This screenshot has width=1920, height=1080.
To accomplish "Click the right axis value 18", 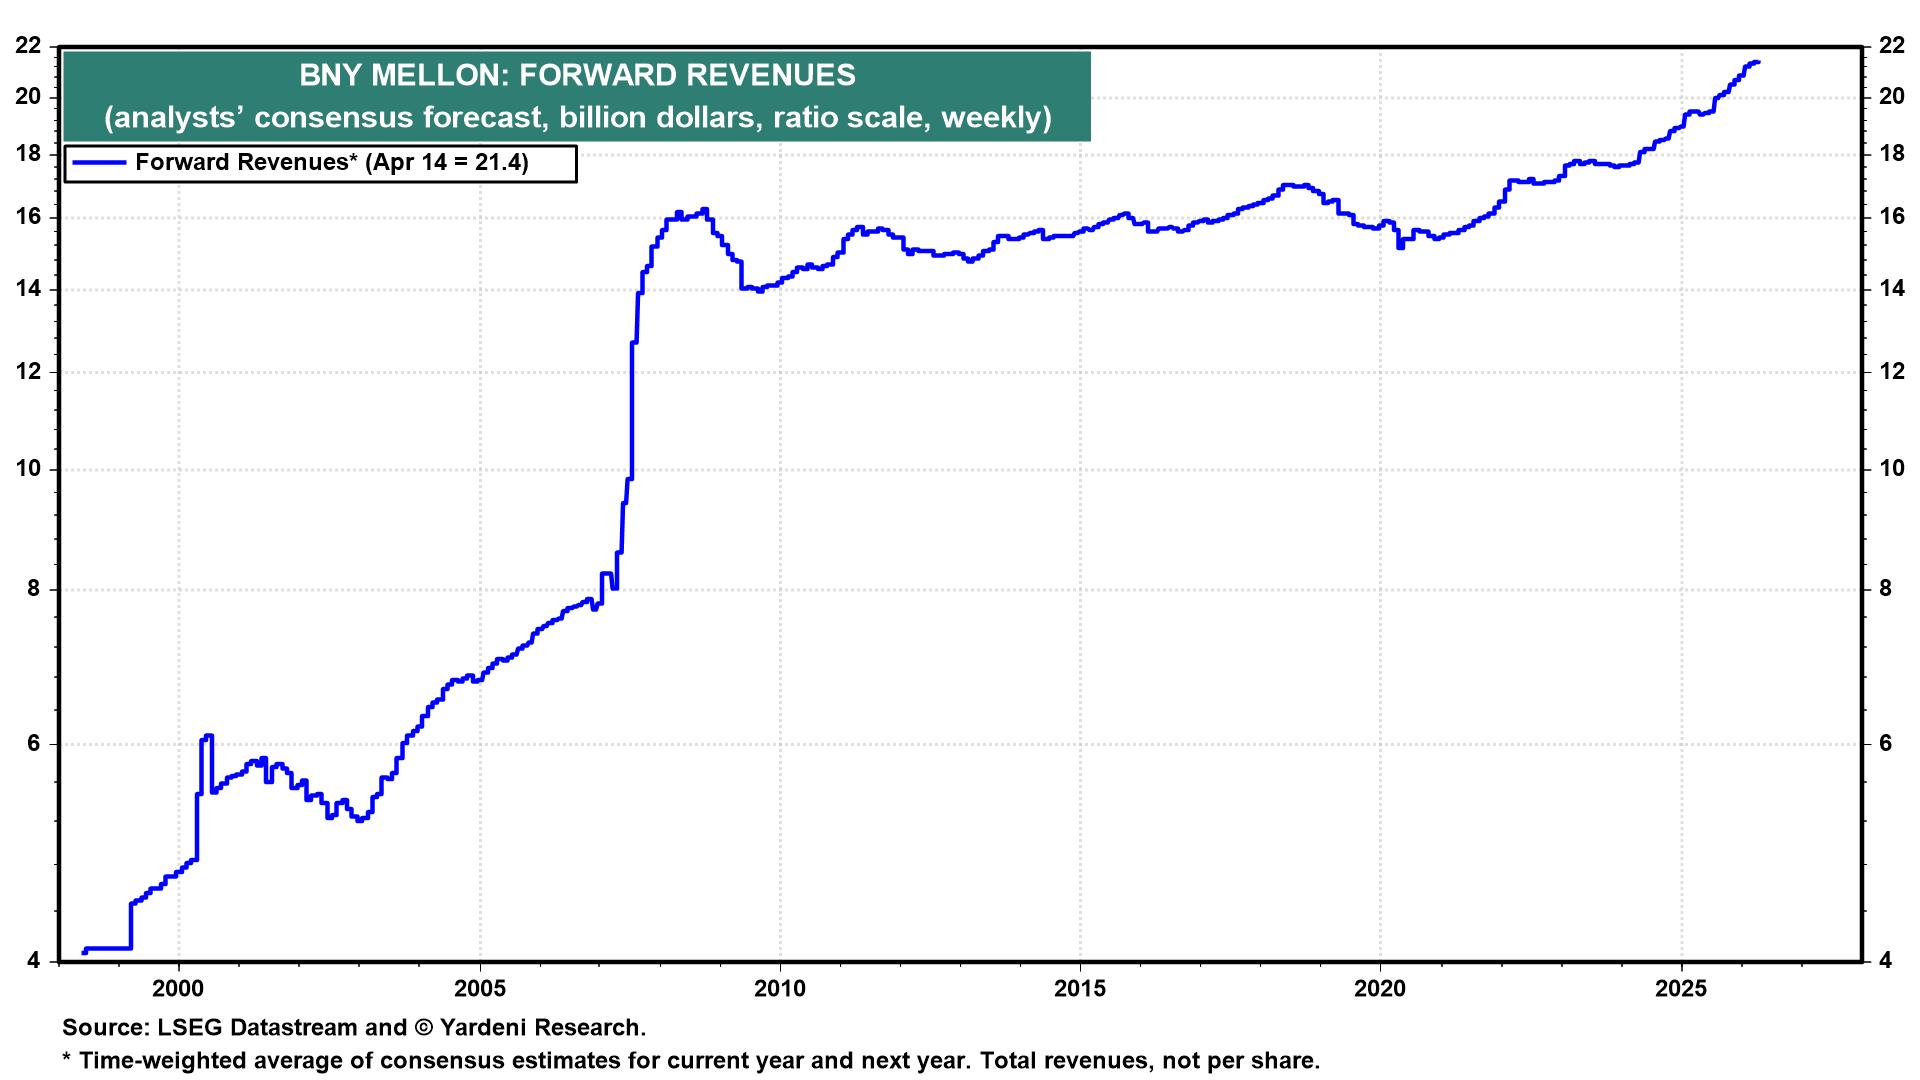I will (x=1890, y=154).
